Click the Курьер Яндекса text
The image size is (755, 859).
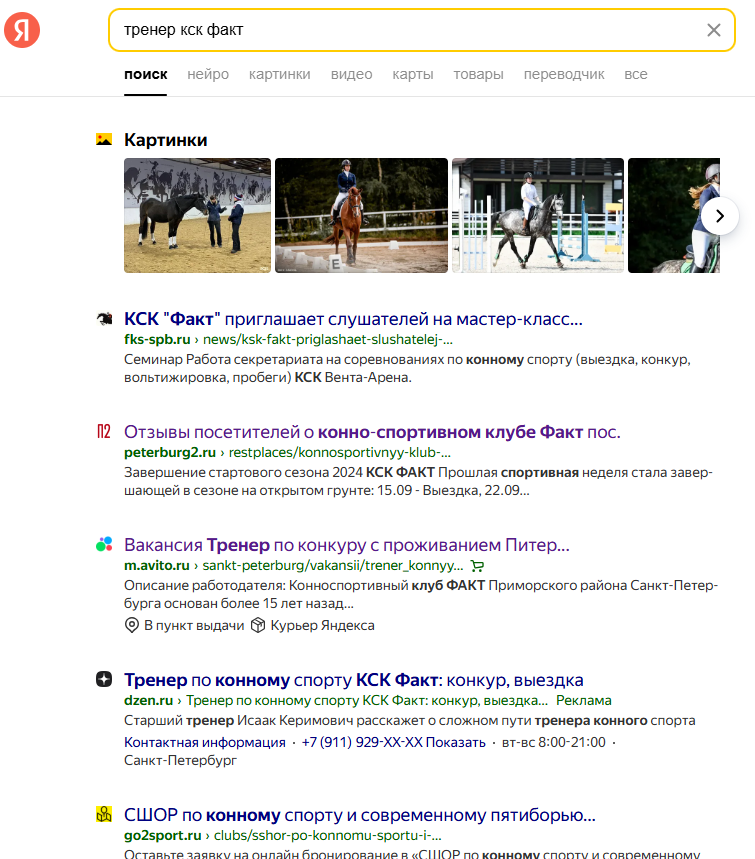tap(323, 625)
